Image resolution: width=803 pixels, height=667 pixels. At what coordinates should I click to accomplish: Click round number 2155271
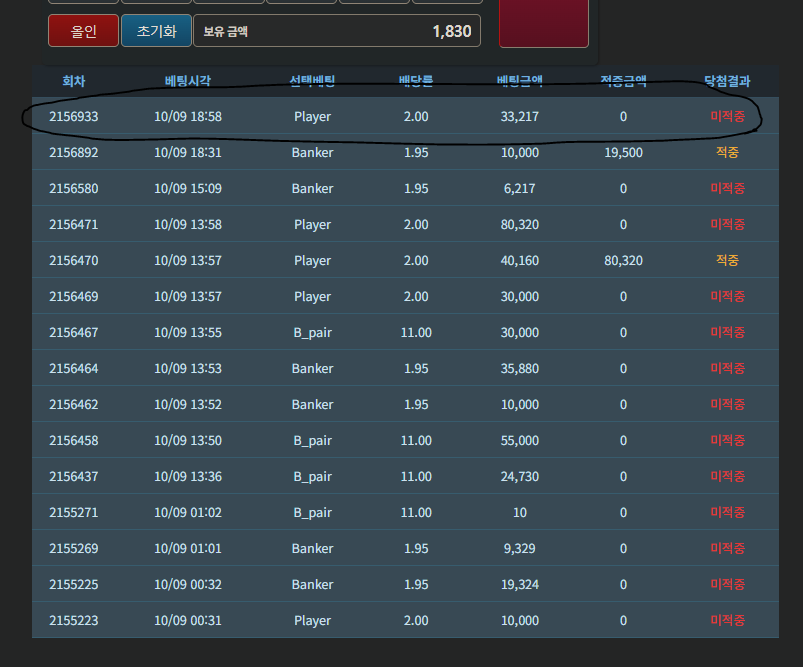tap(74, 512)
